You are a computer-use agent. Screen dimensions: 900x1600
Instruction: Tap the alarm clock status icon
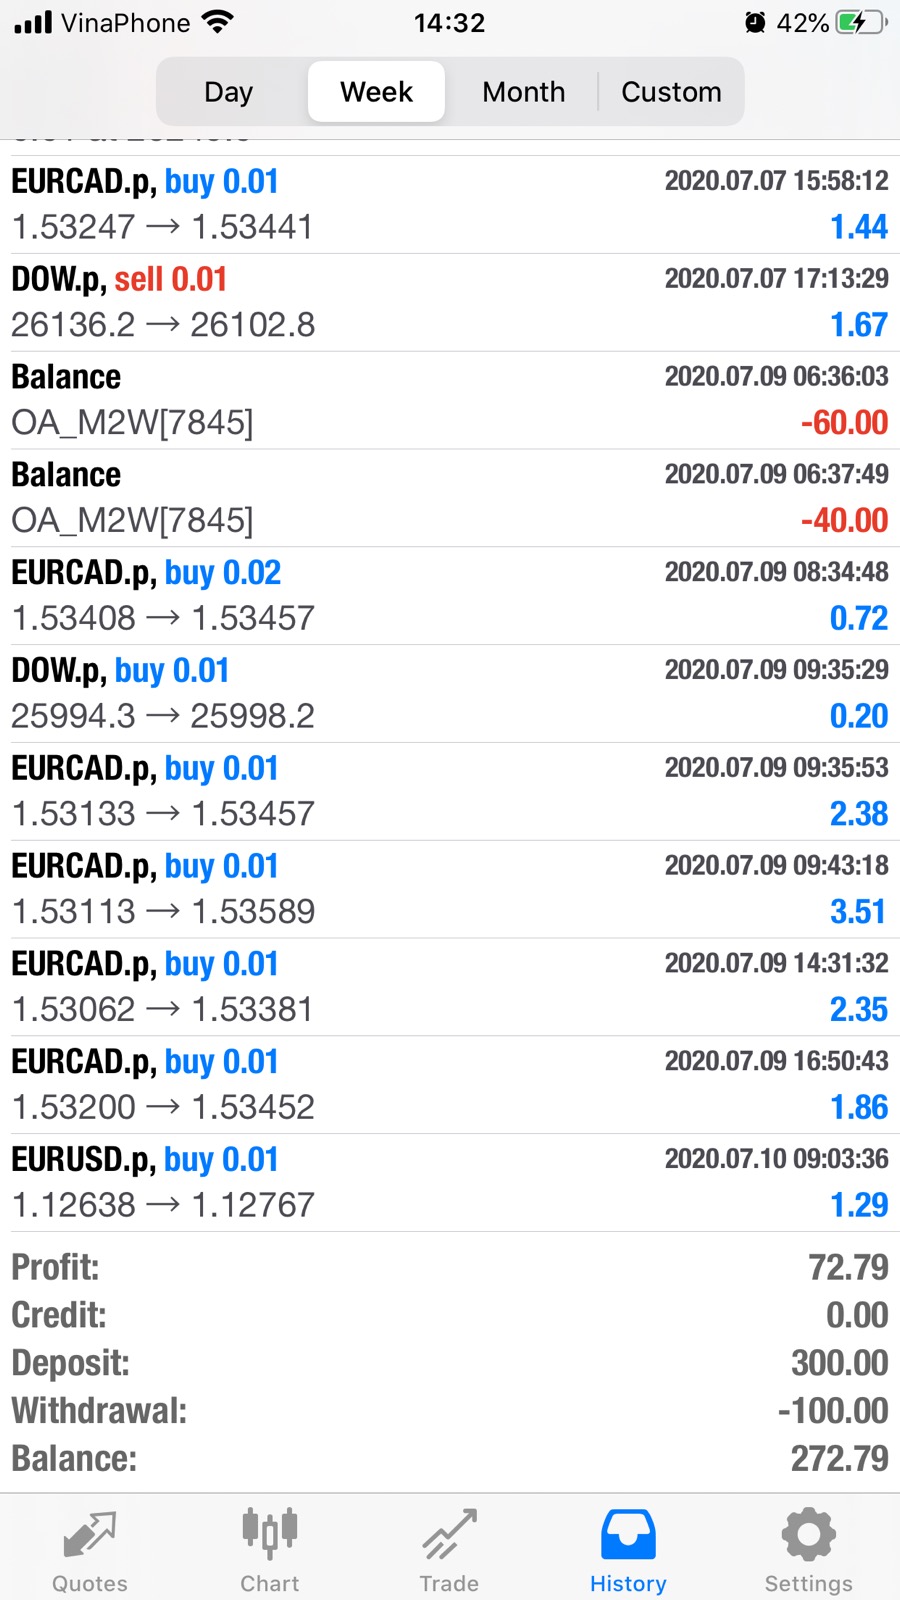pos(756,22)
